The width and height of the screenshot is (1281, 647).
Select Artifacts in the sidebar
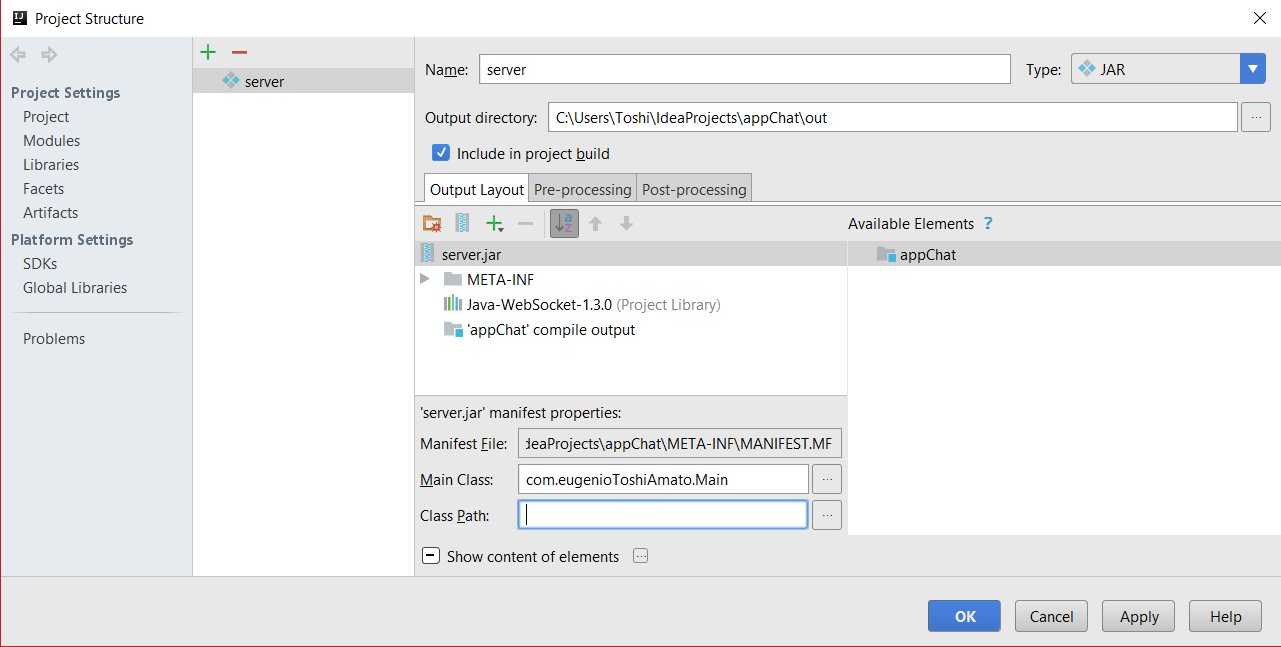click(x=51, y=213)
